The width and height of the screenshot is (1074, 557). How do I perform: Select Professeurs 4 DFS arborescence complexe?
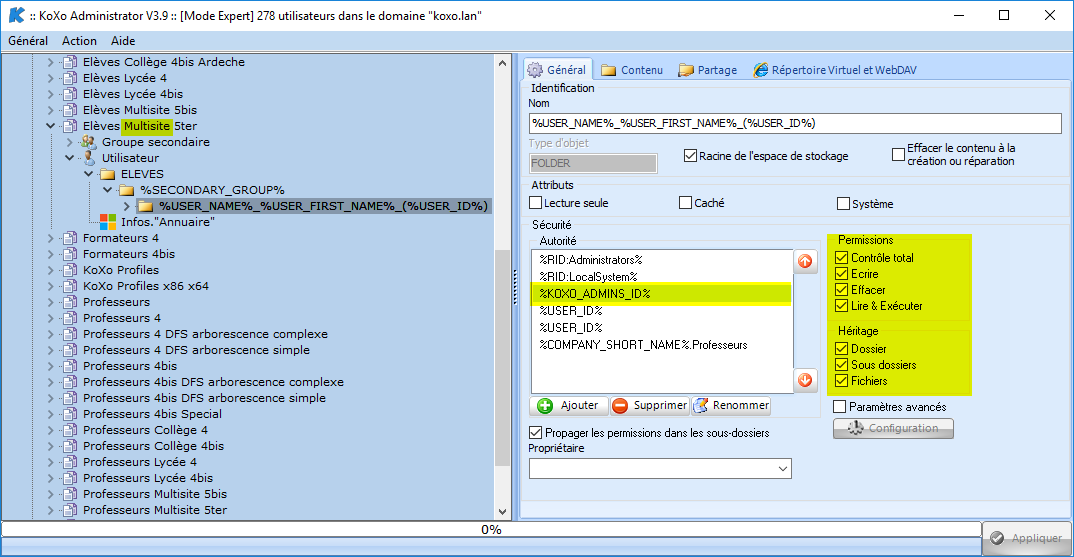(205, 334)
